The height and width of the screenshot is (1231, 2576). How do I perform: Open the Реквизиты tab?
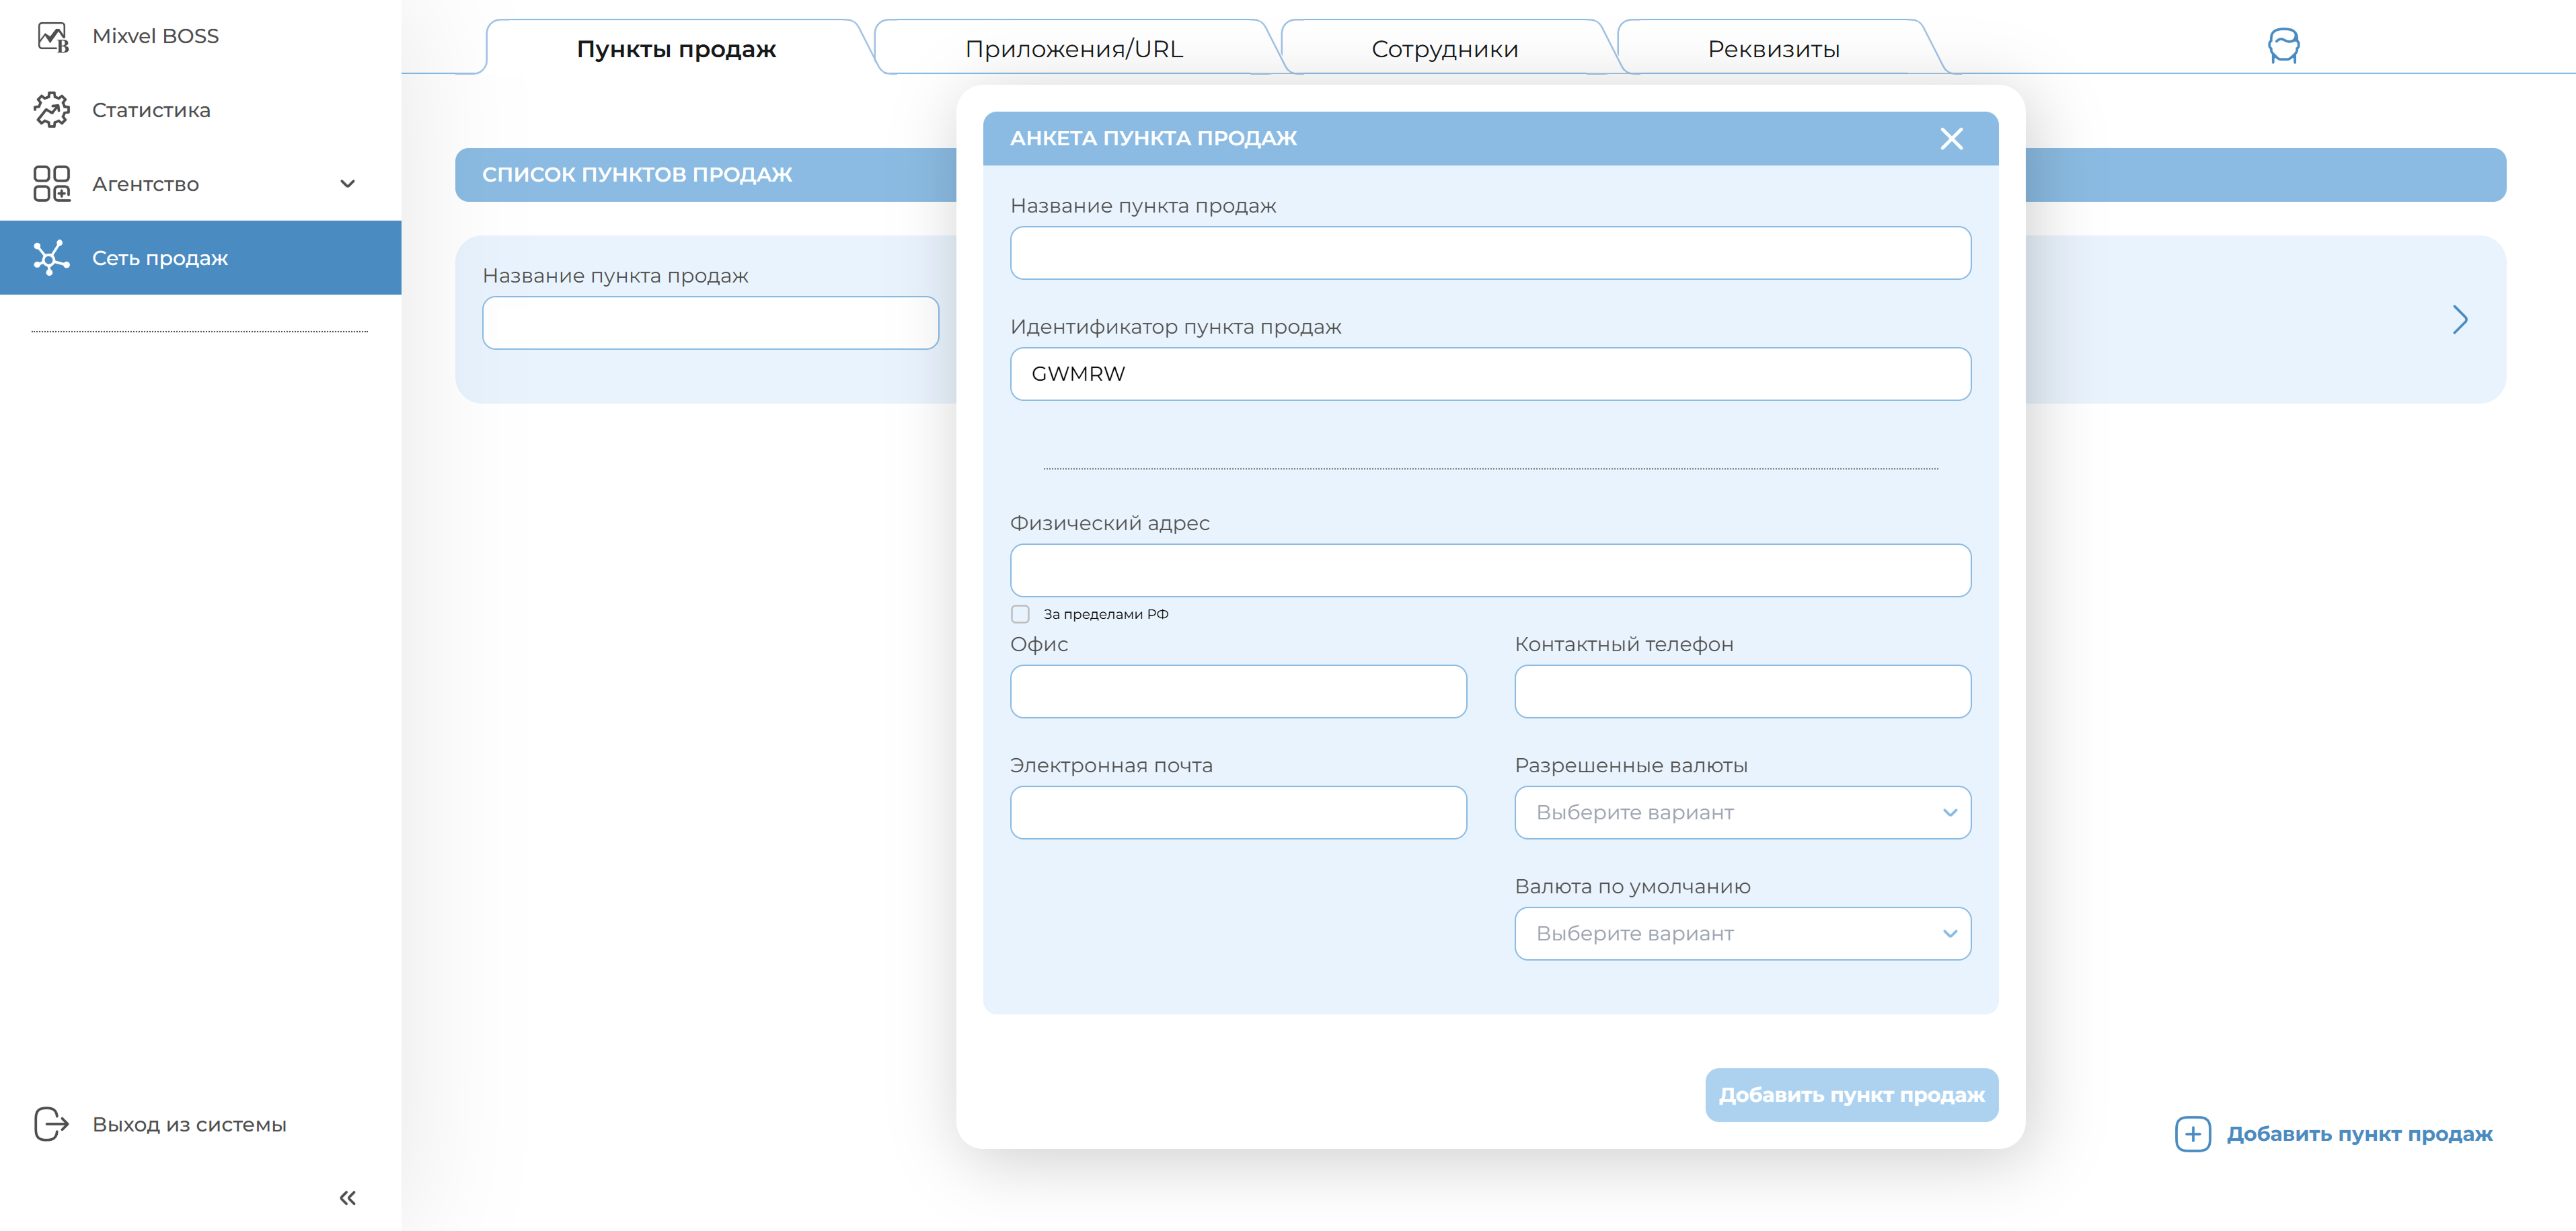click(1773, 49)
